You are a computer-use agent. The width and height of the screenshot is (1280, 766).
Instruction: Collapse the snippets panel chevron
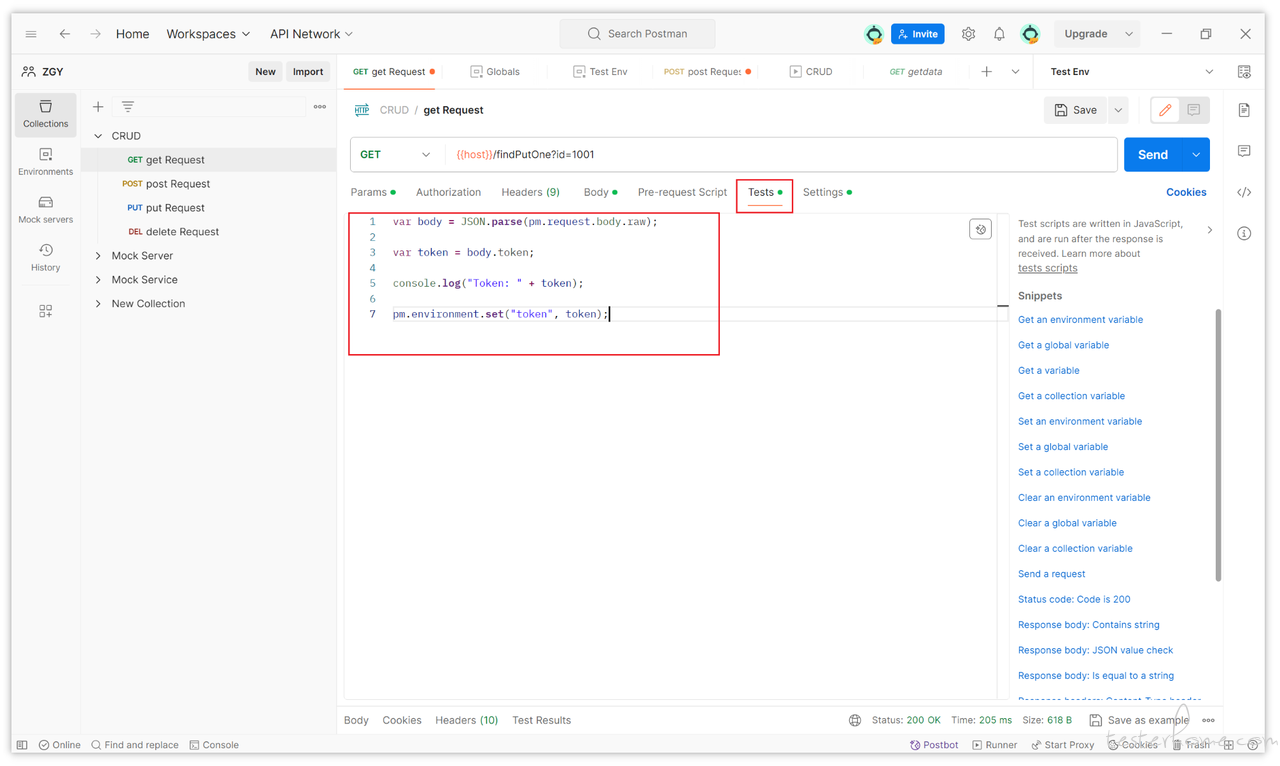click(x=1209, y=230)
